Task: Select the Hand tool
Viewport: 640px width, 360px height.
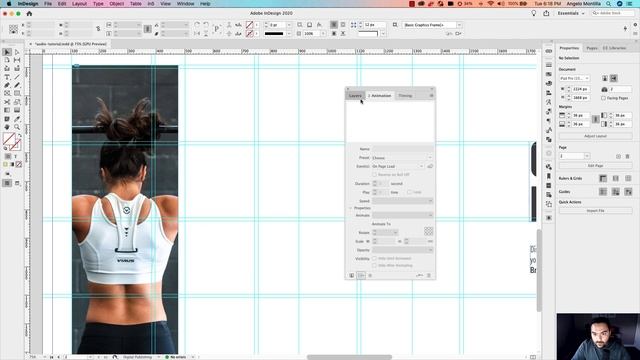Action: [x=7, y=127]
